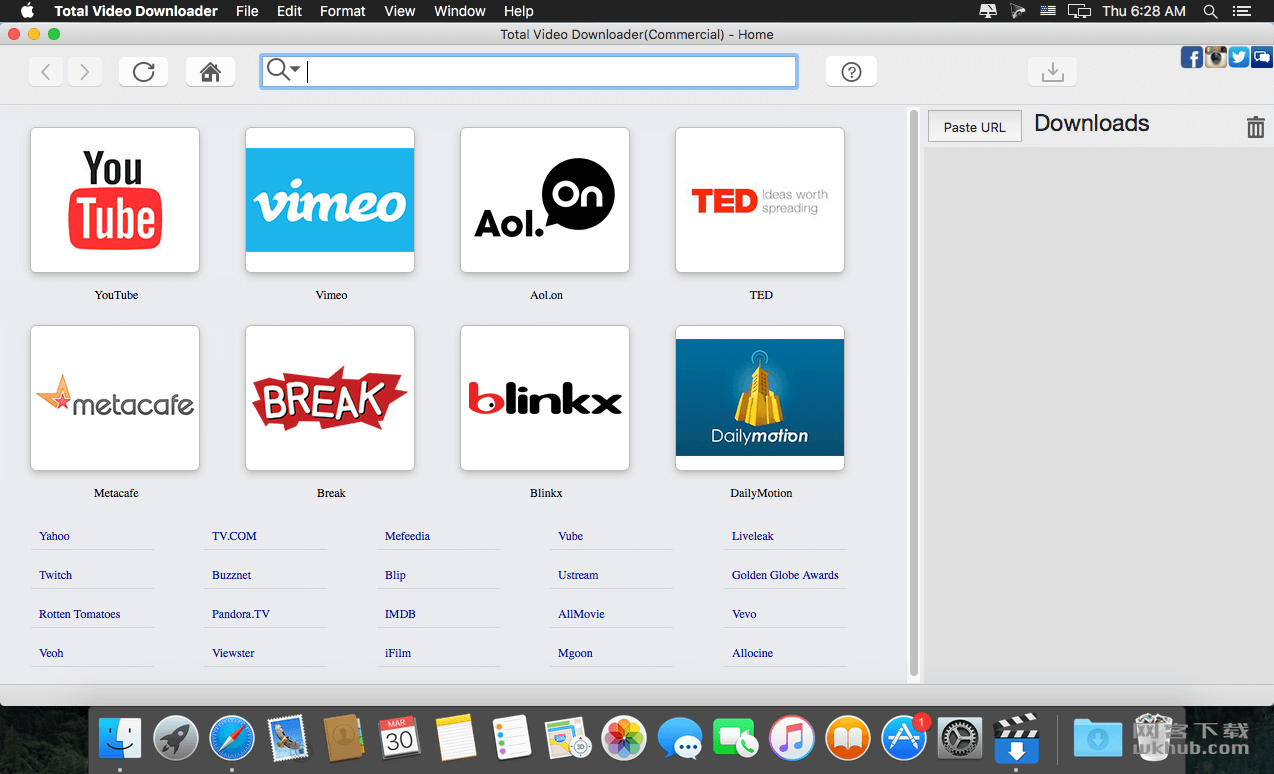Reload the current page
The width and height of the screenshot is (1274, 774).
pyautogui.click(x=143, y=71)
